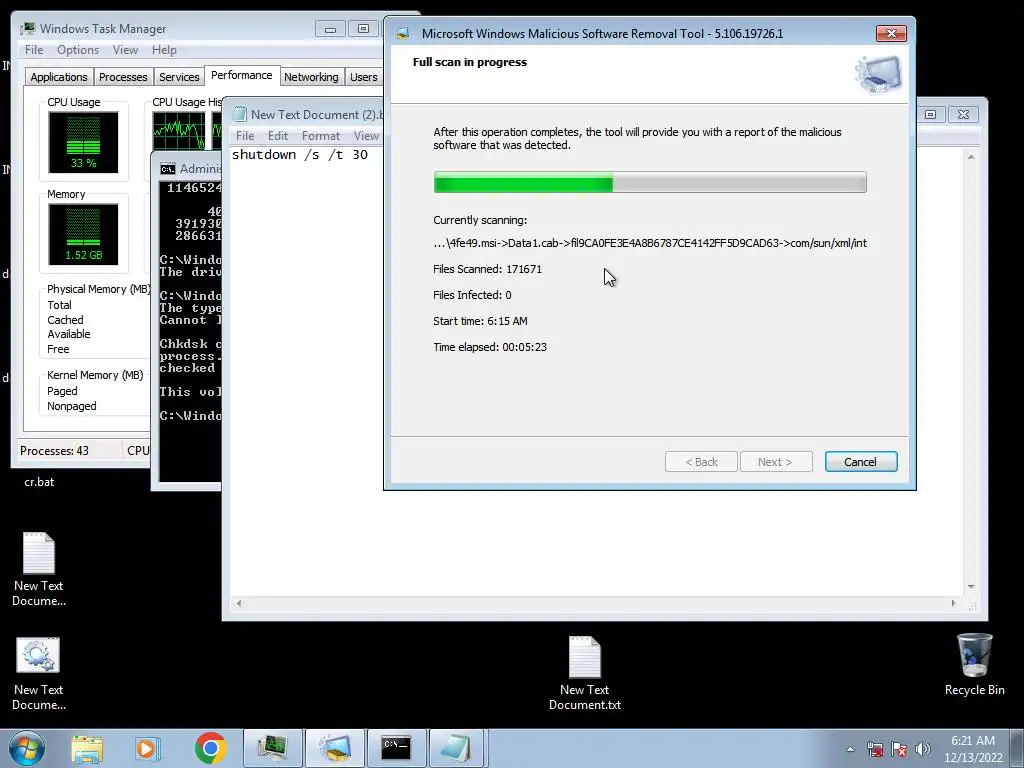1024x768 pixels.
Task: Switch to the Applications tab
Action: point(59,77)
